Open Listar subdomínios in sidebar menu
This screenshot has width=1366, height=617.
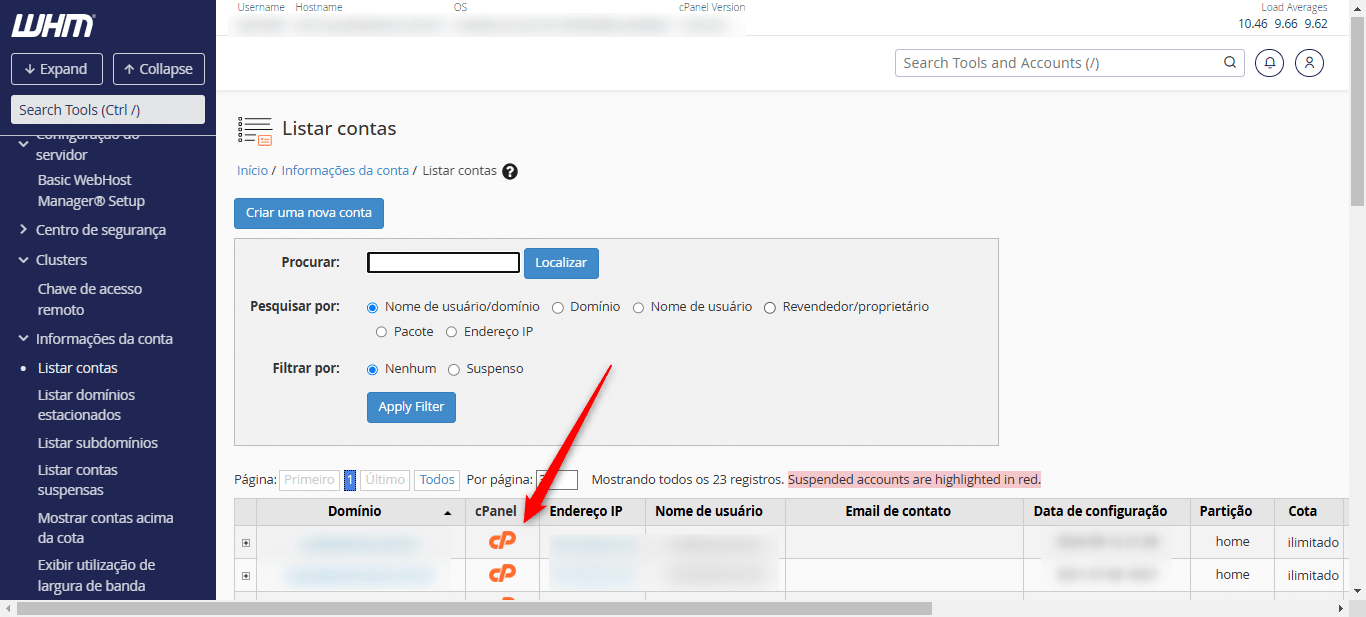pos(97,443)
